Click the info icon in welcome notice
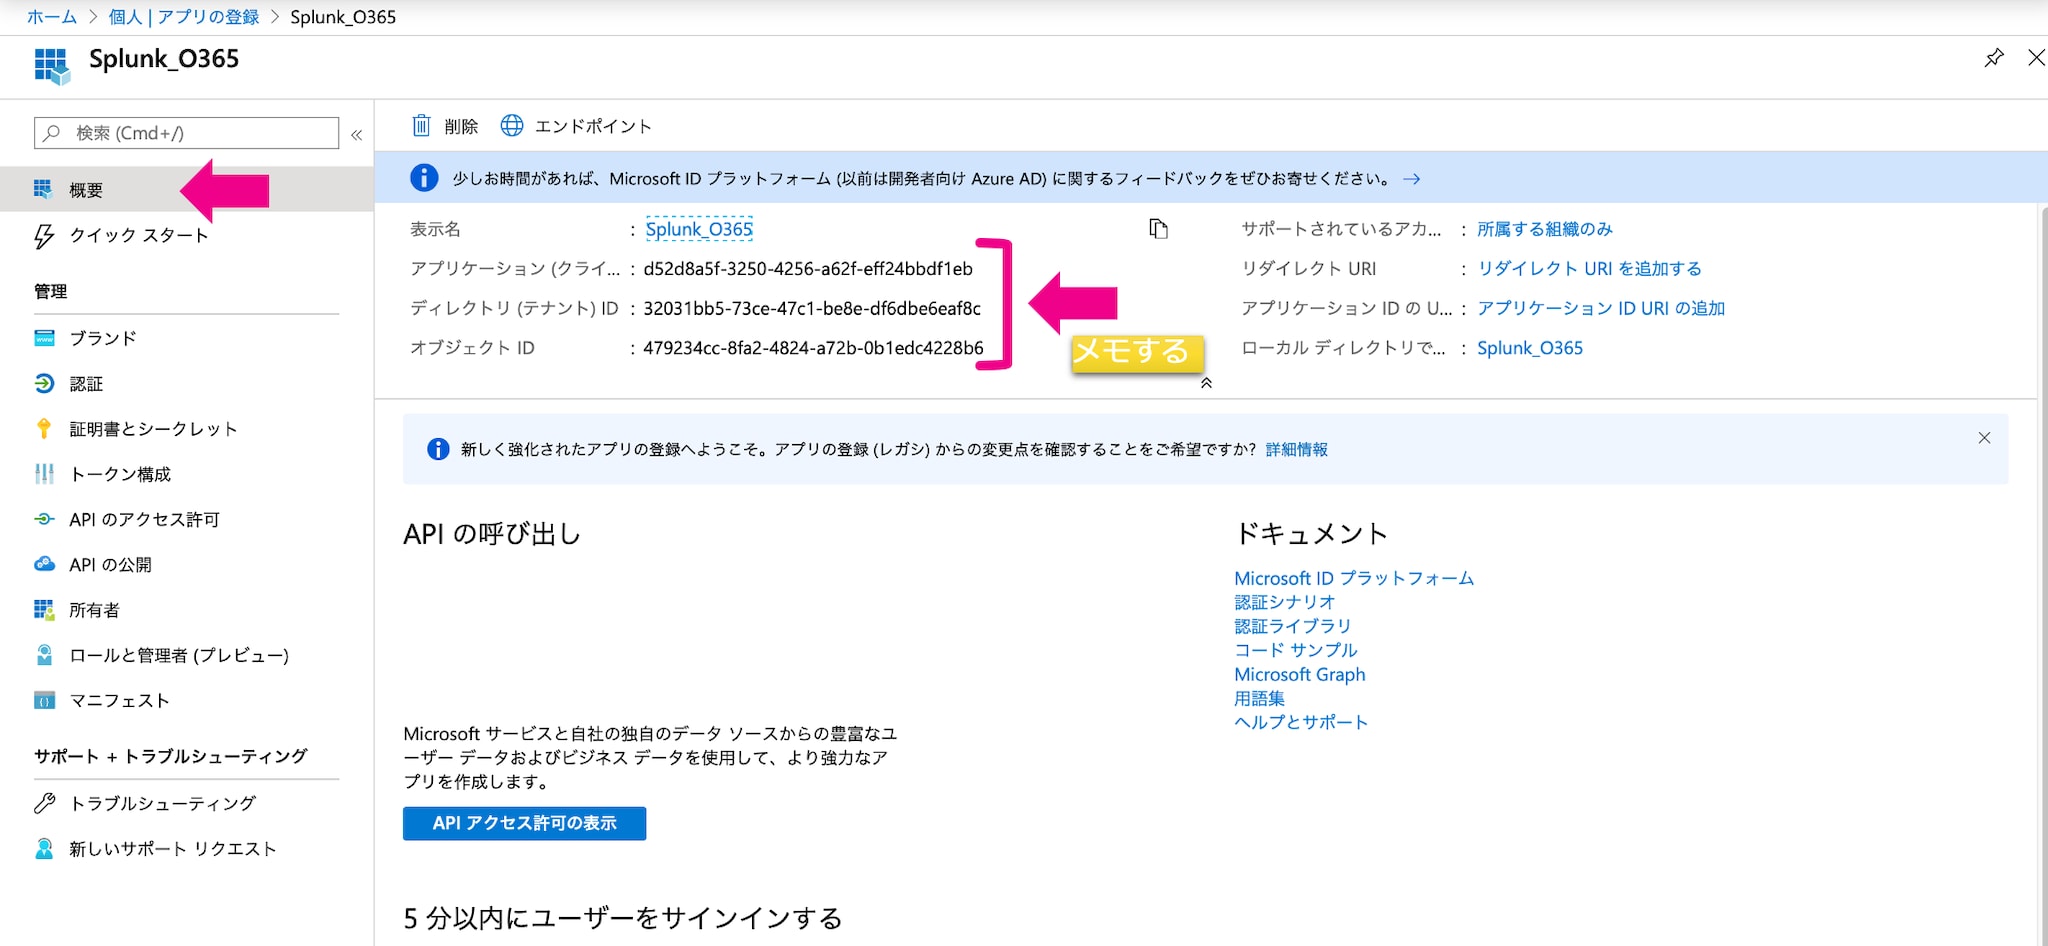 (438, 449)
